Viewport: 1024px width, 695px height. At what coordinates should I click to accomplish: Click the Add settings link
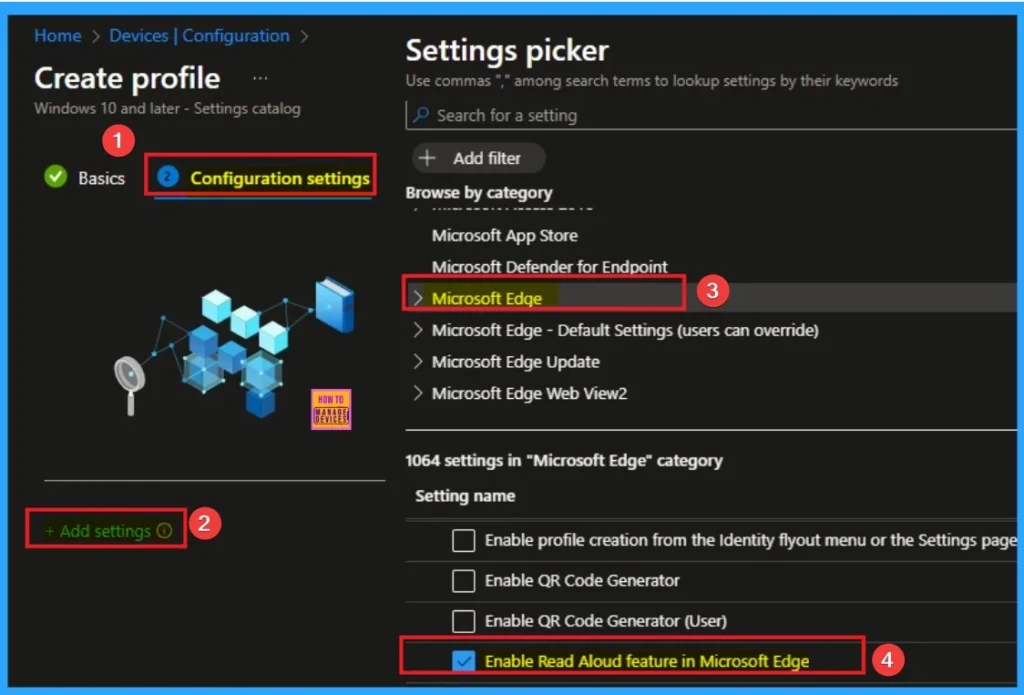click(97, 531)
